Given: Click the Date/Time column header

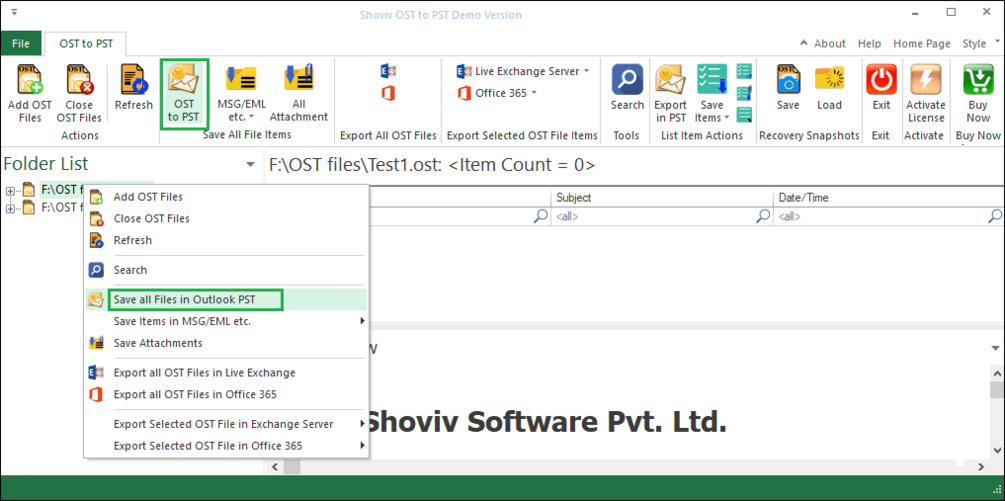Looking at the screenshot, I should point(888,198).
